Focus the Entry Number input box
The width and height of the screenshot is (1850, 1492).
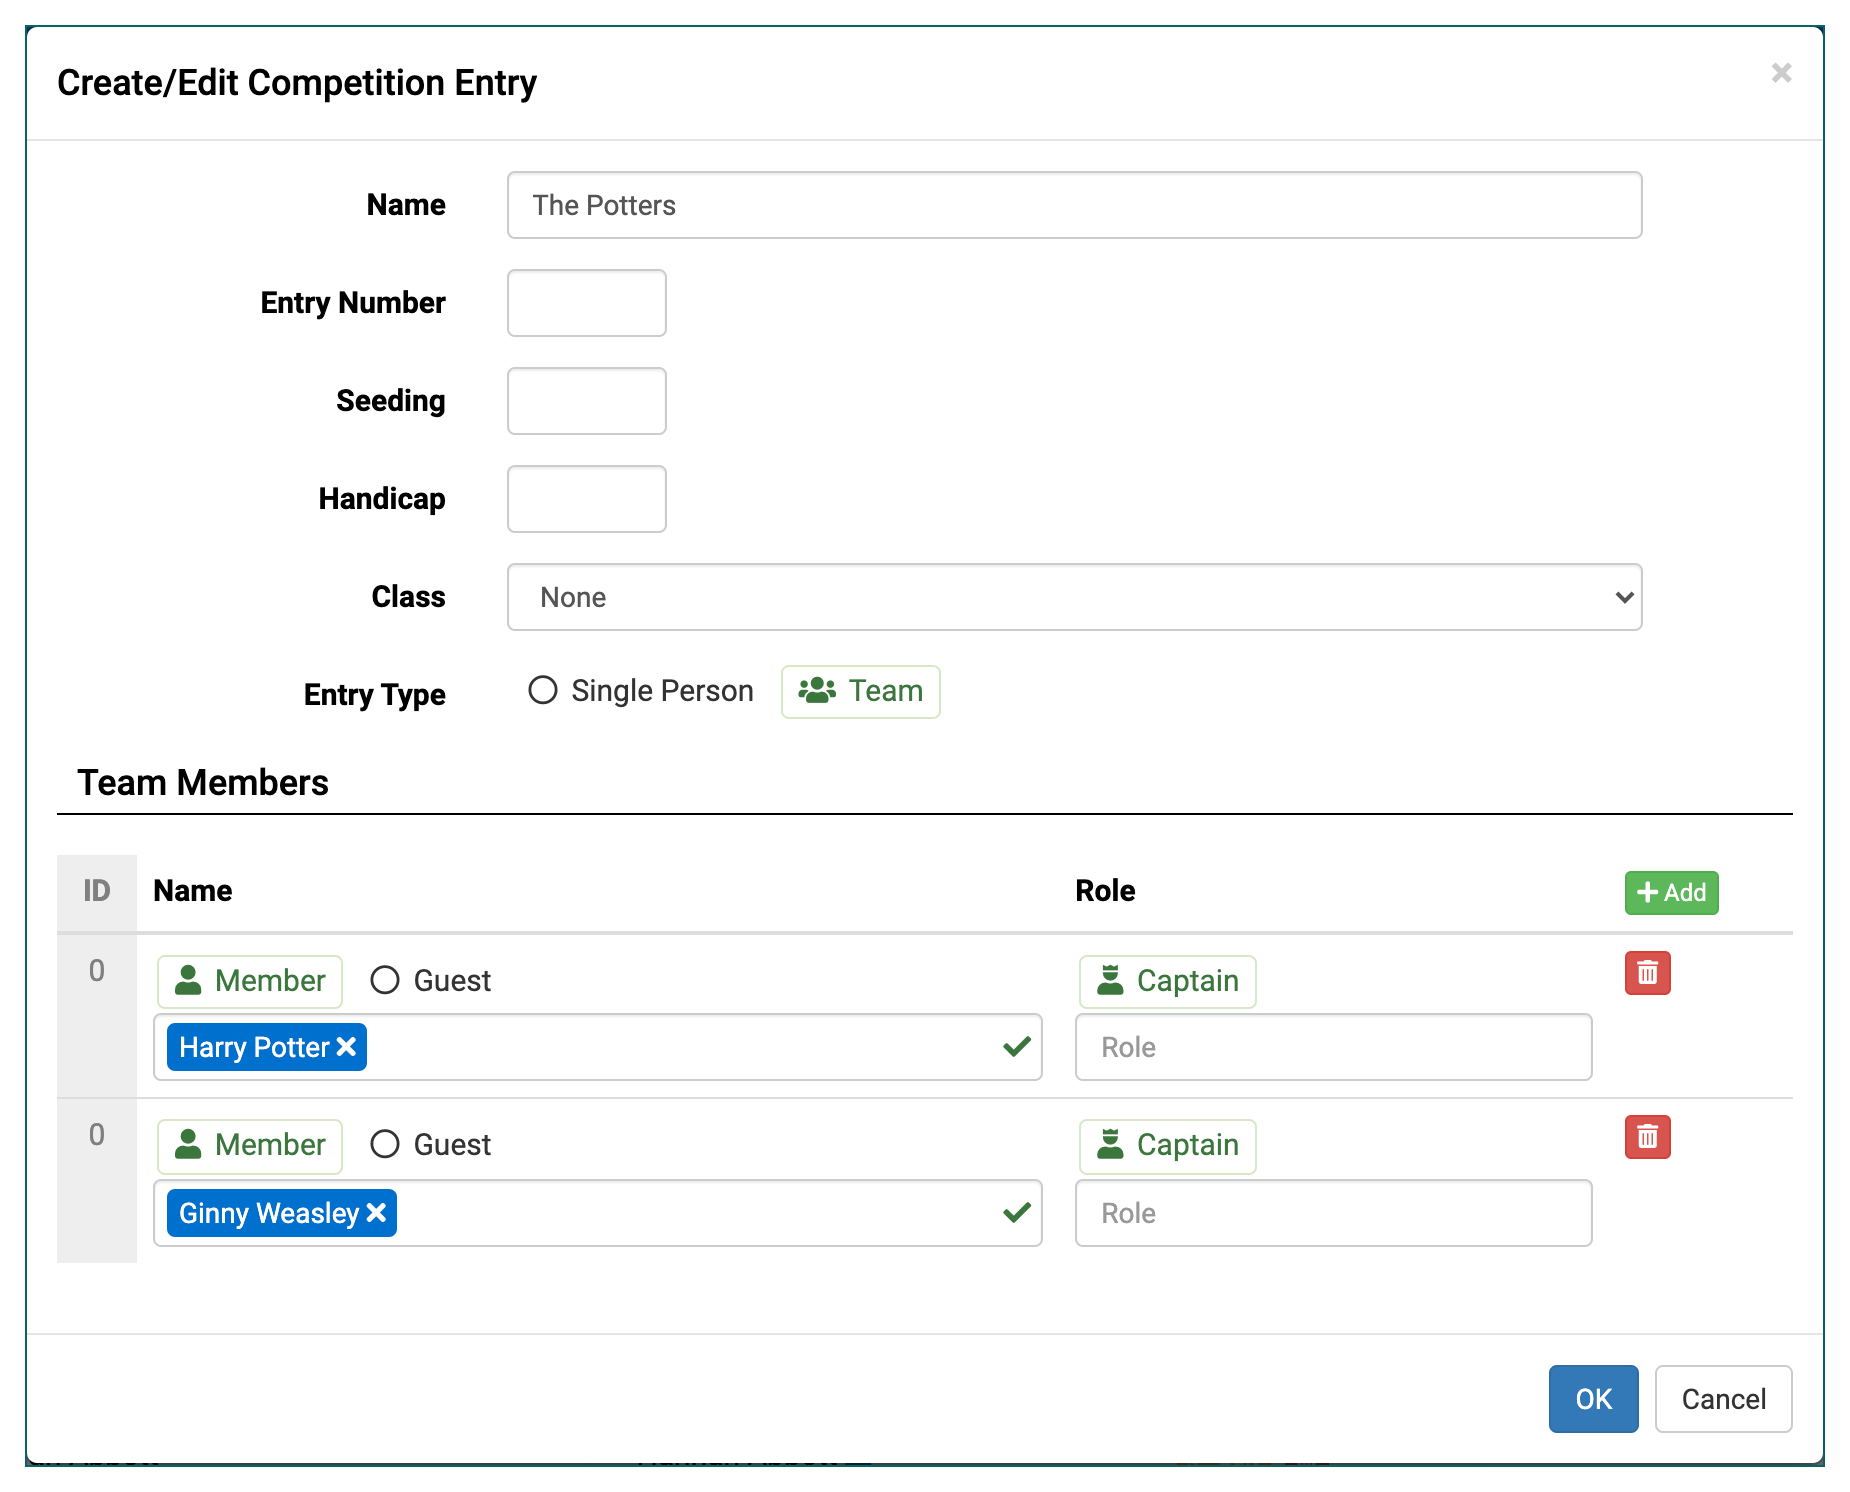click(586, 303)
